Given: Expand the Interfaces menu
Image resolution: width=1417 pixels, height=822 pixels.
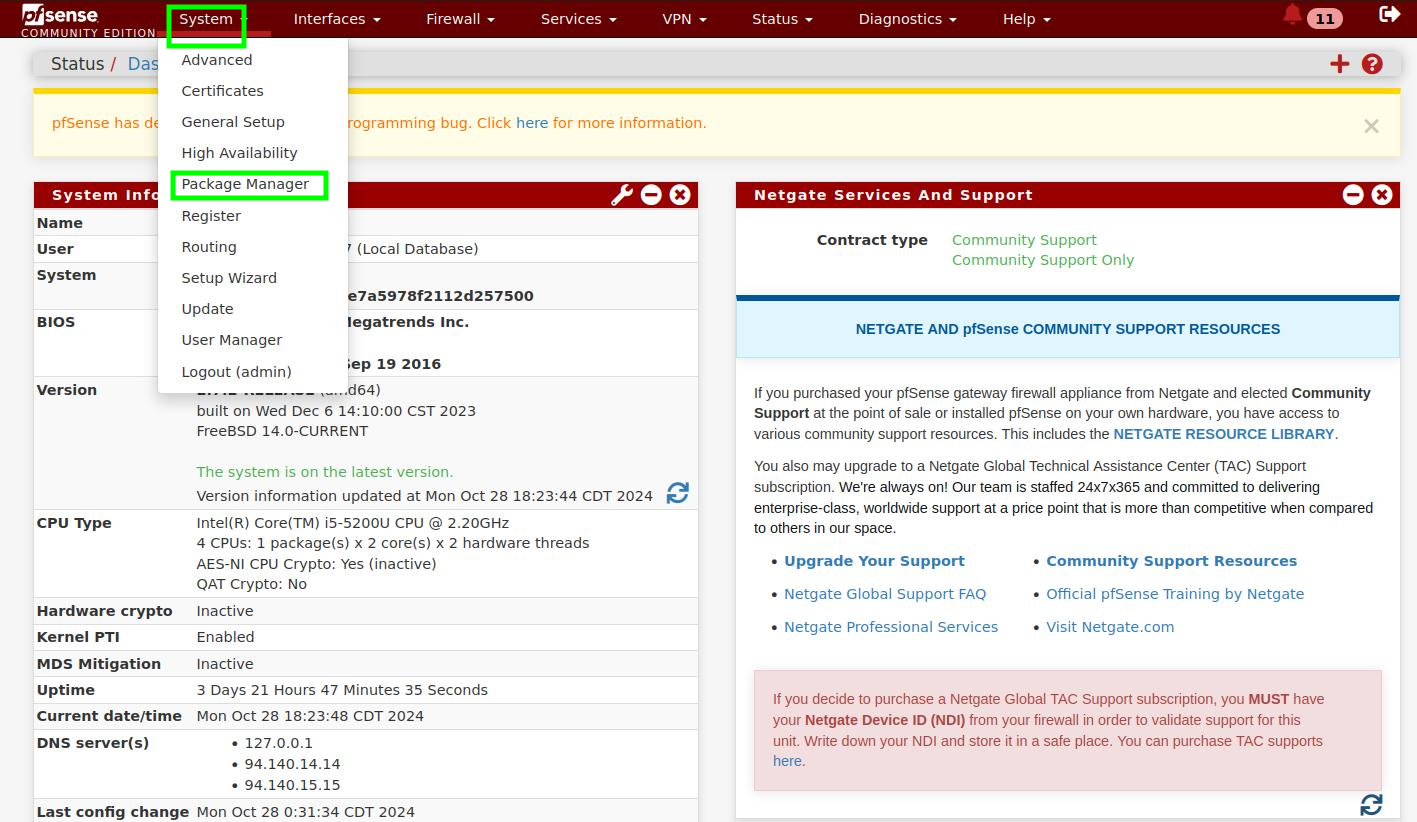Looking at the screenshot, I should pyautogui.click(x=337, y=19).
